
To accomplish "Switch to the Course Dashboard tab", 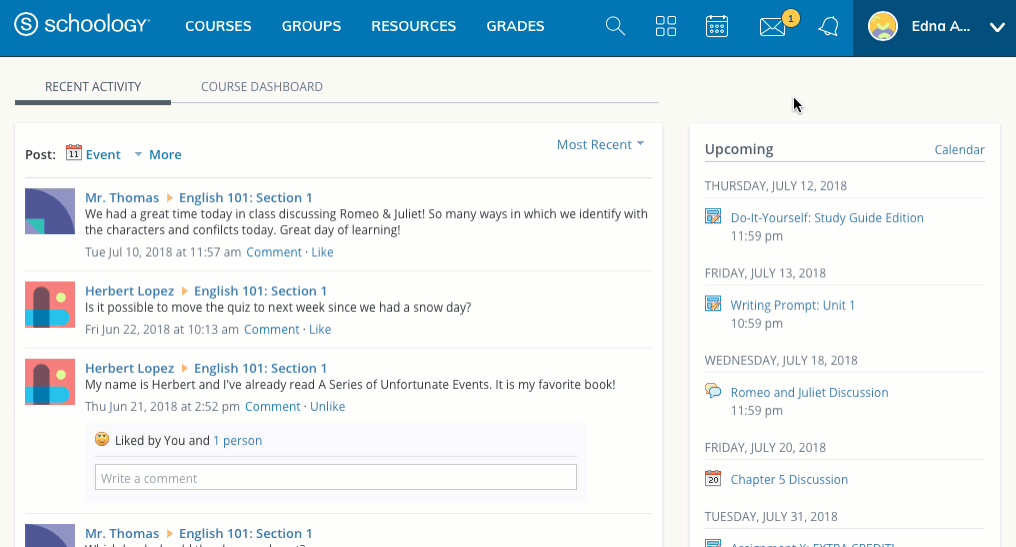I will (x=261, y=87).
